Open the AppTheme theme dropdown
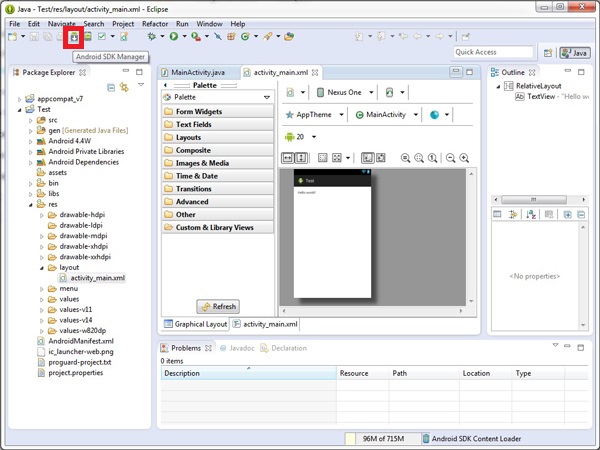The height and width of the screenshot is (450, 600). pyautogui.click(x=314, y=115)
